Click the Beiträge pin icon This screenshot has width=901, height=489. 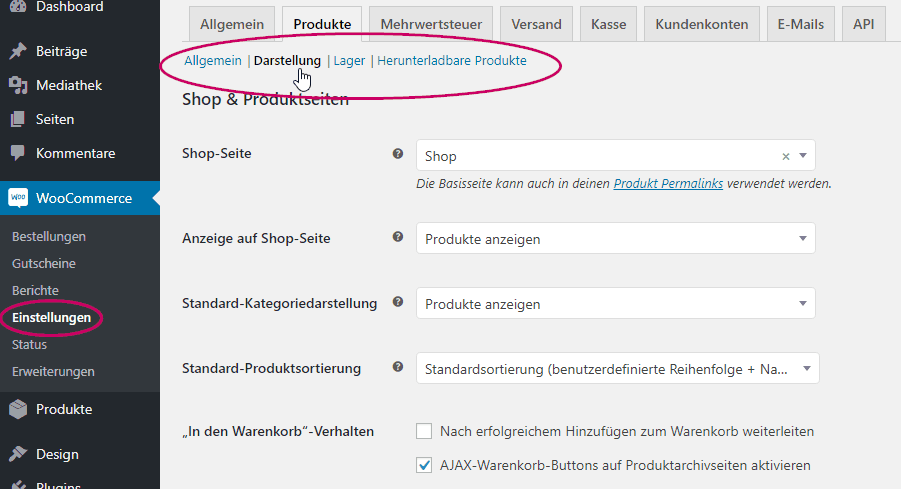18,51
